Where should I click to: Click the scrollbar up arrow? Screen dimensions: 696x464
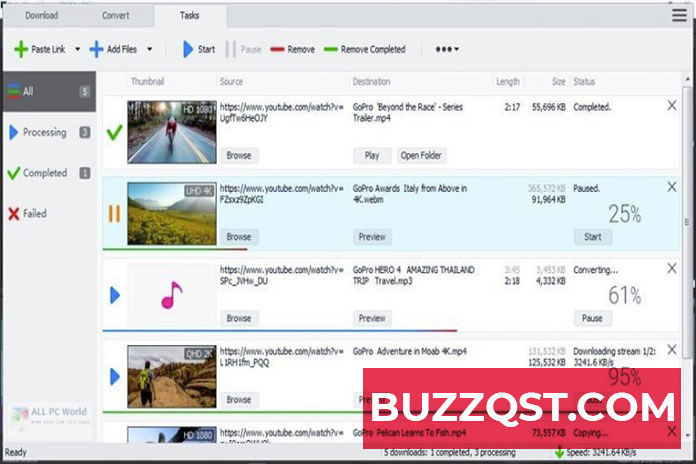[688, 79]
